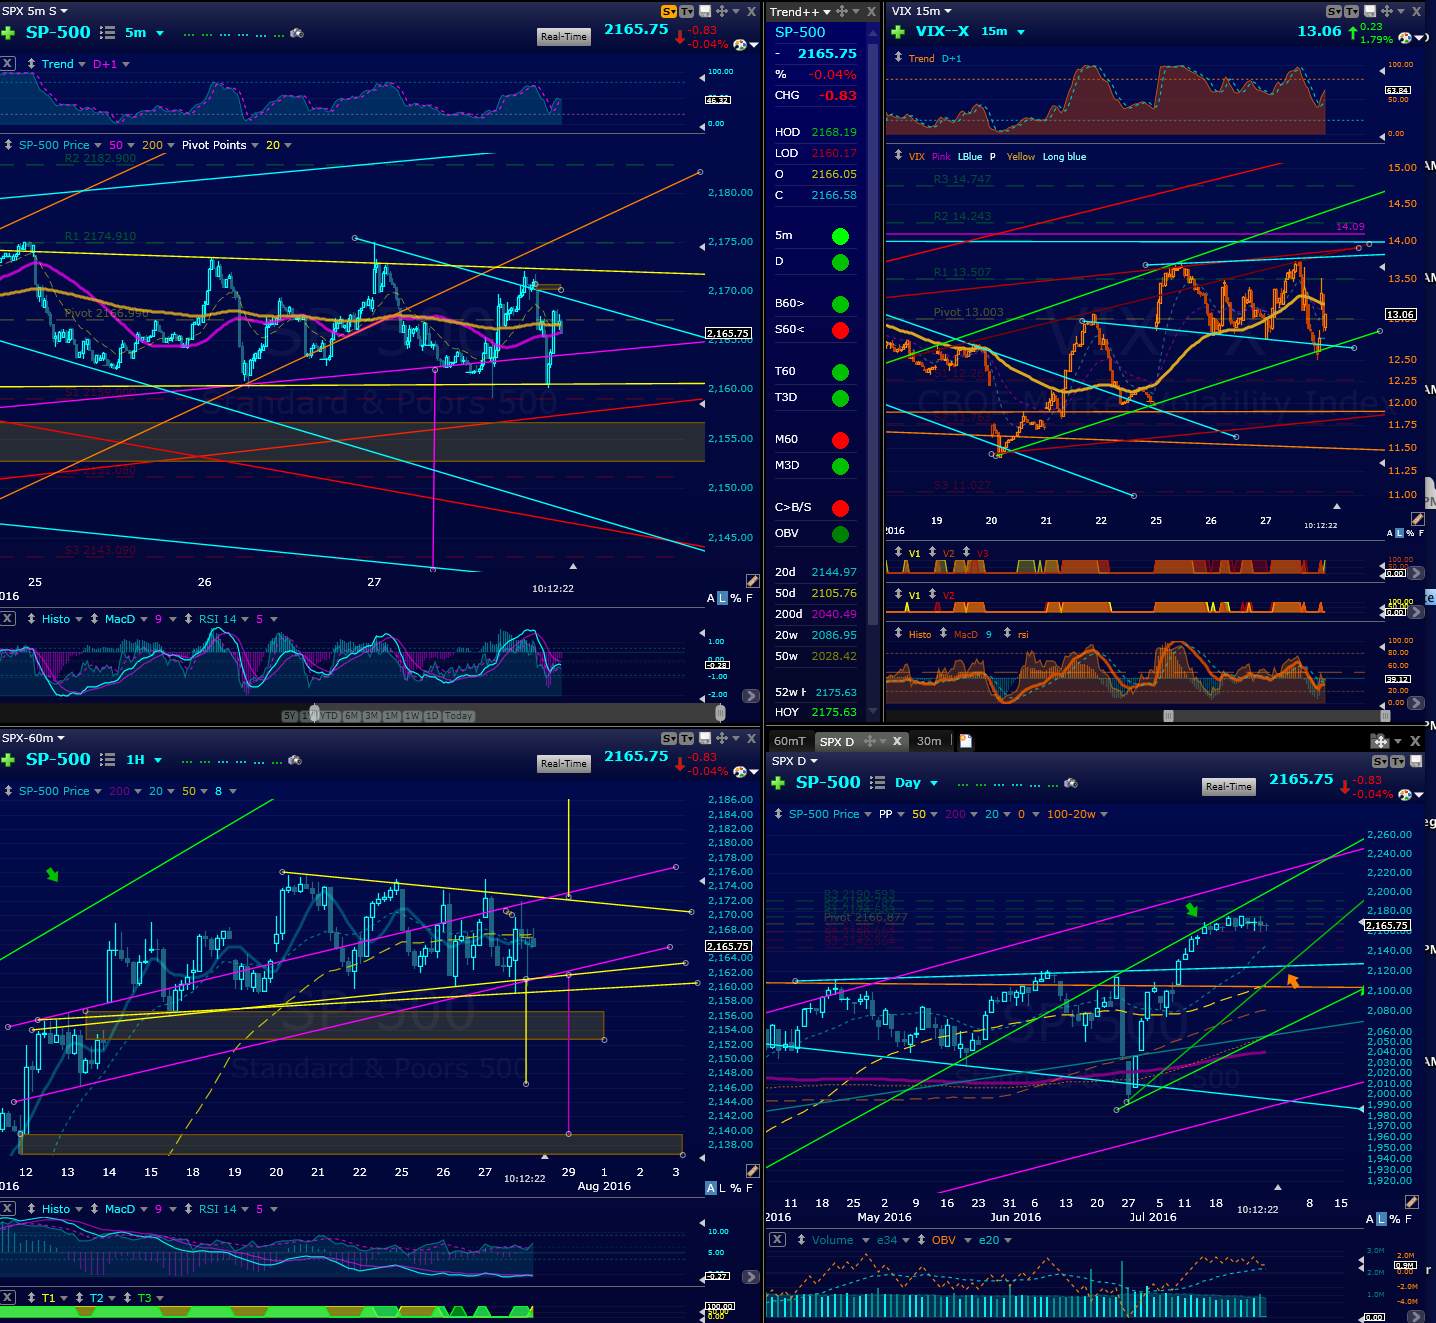Viewport: 1436px width, 1323px height.
Task: Click the move window icon above the SPX D chart
Action: click(1380, 741)
